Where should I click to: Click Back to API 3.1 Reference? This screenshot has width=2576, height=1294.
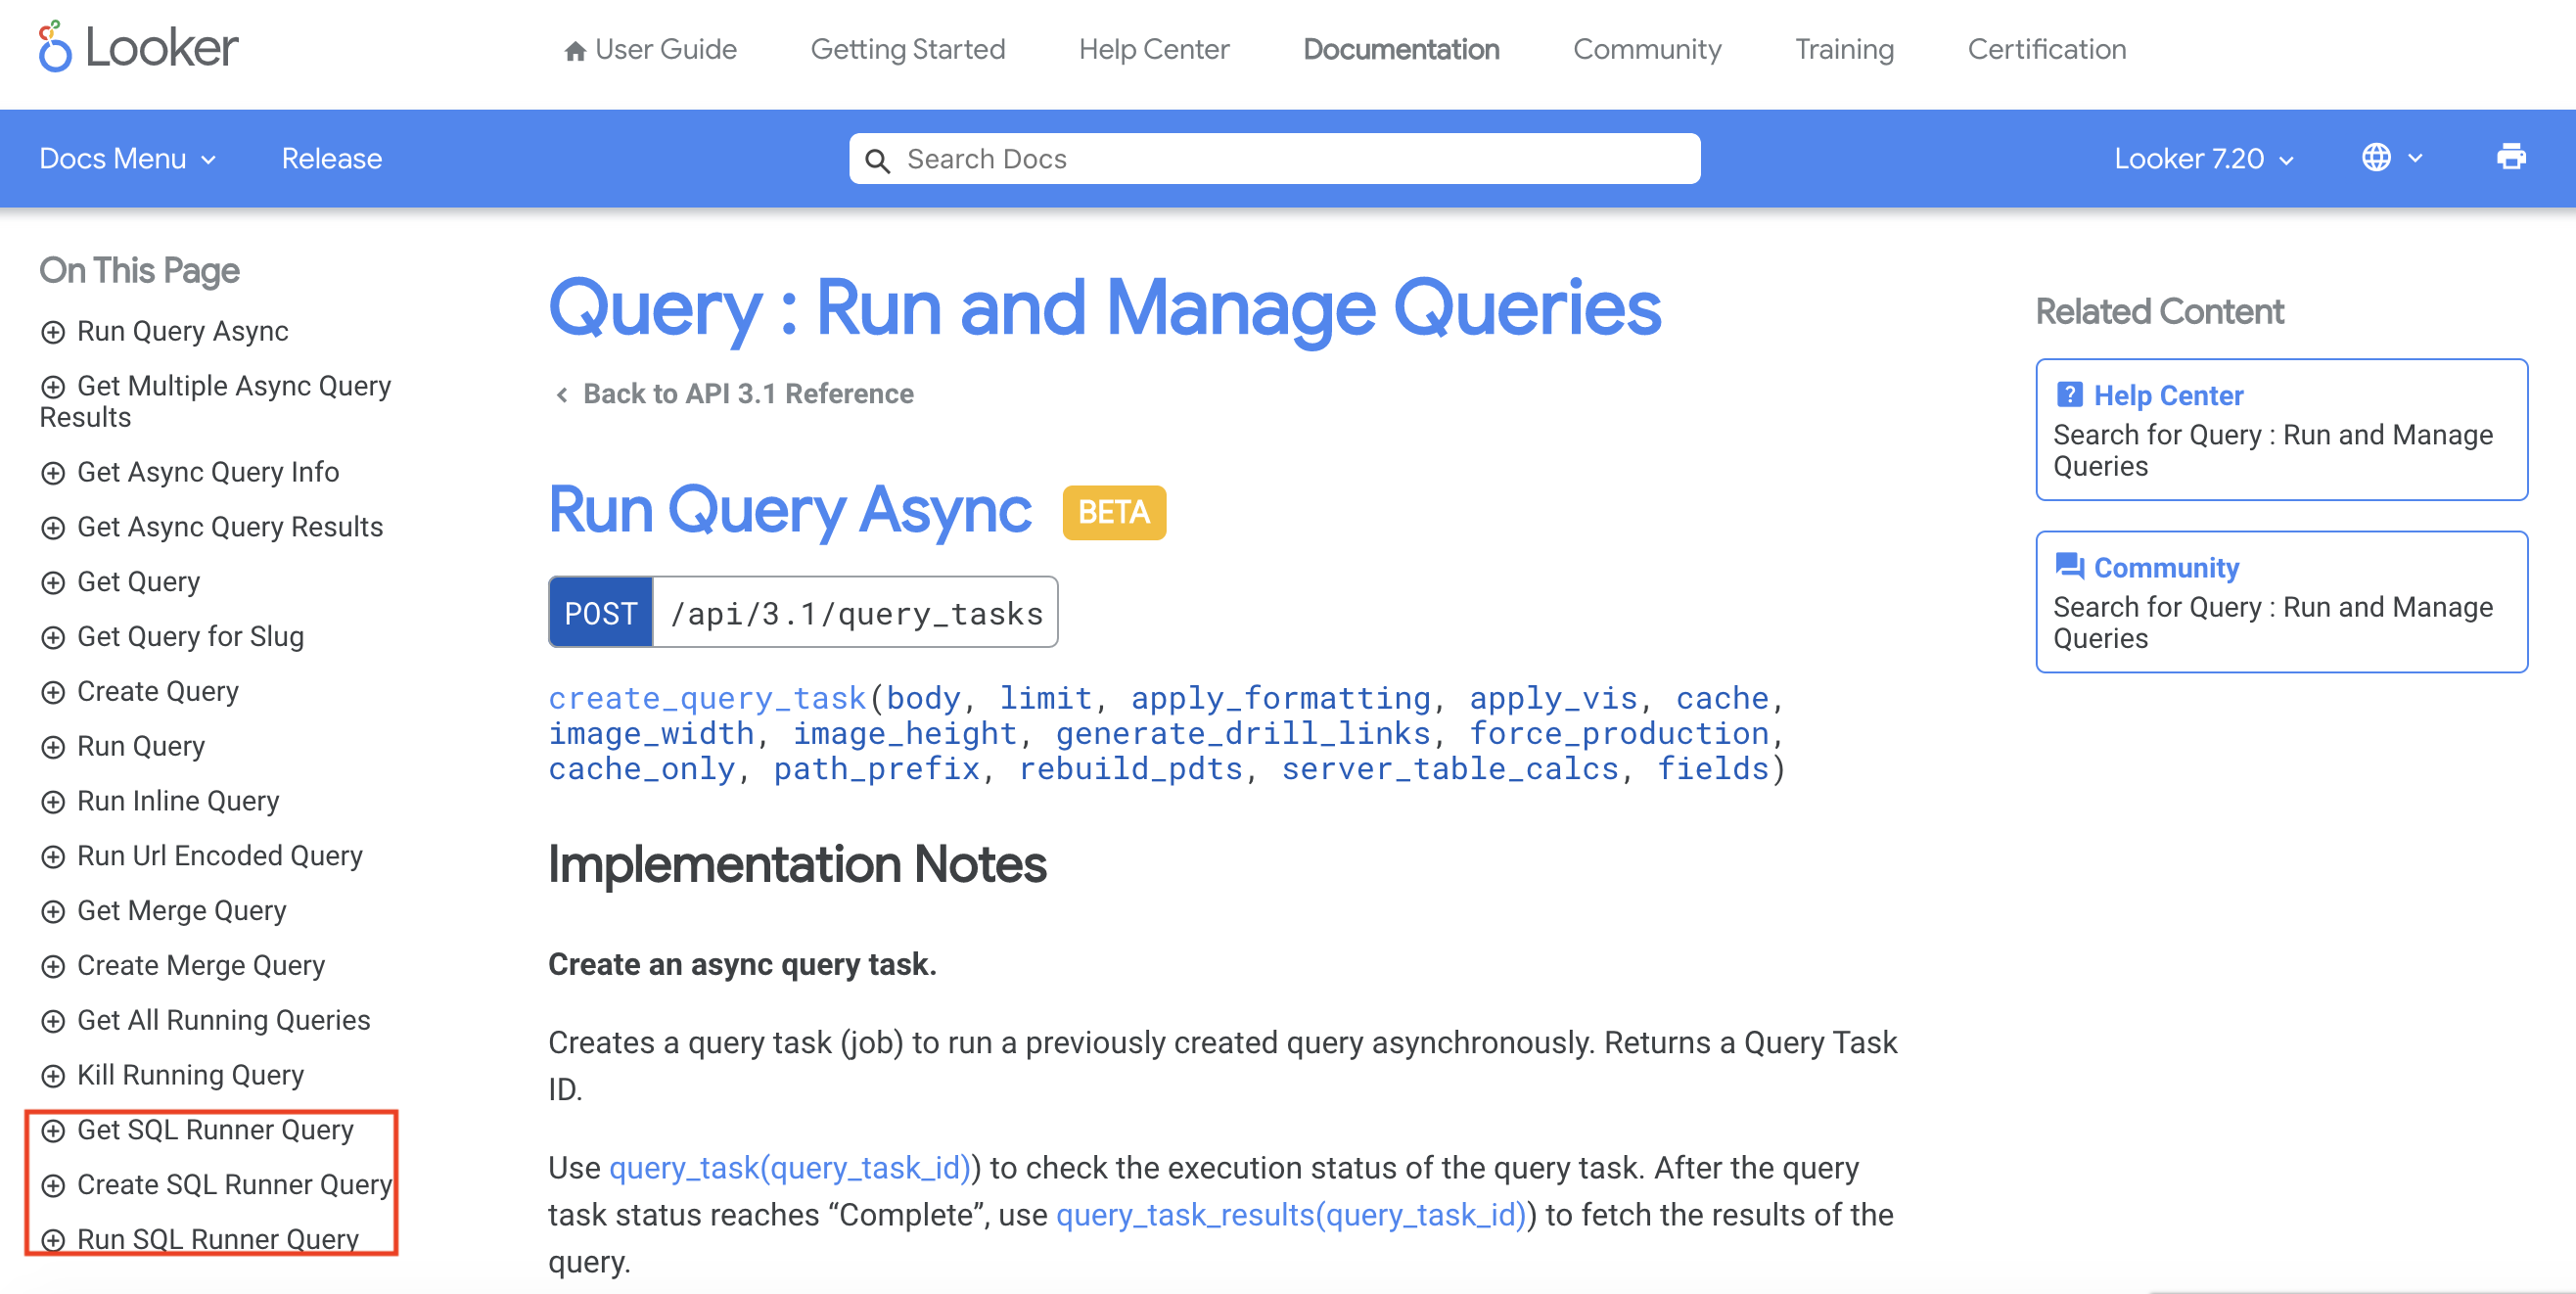coord(748,394)
